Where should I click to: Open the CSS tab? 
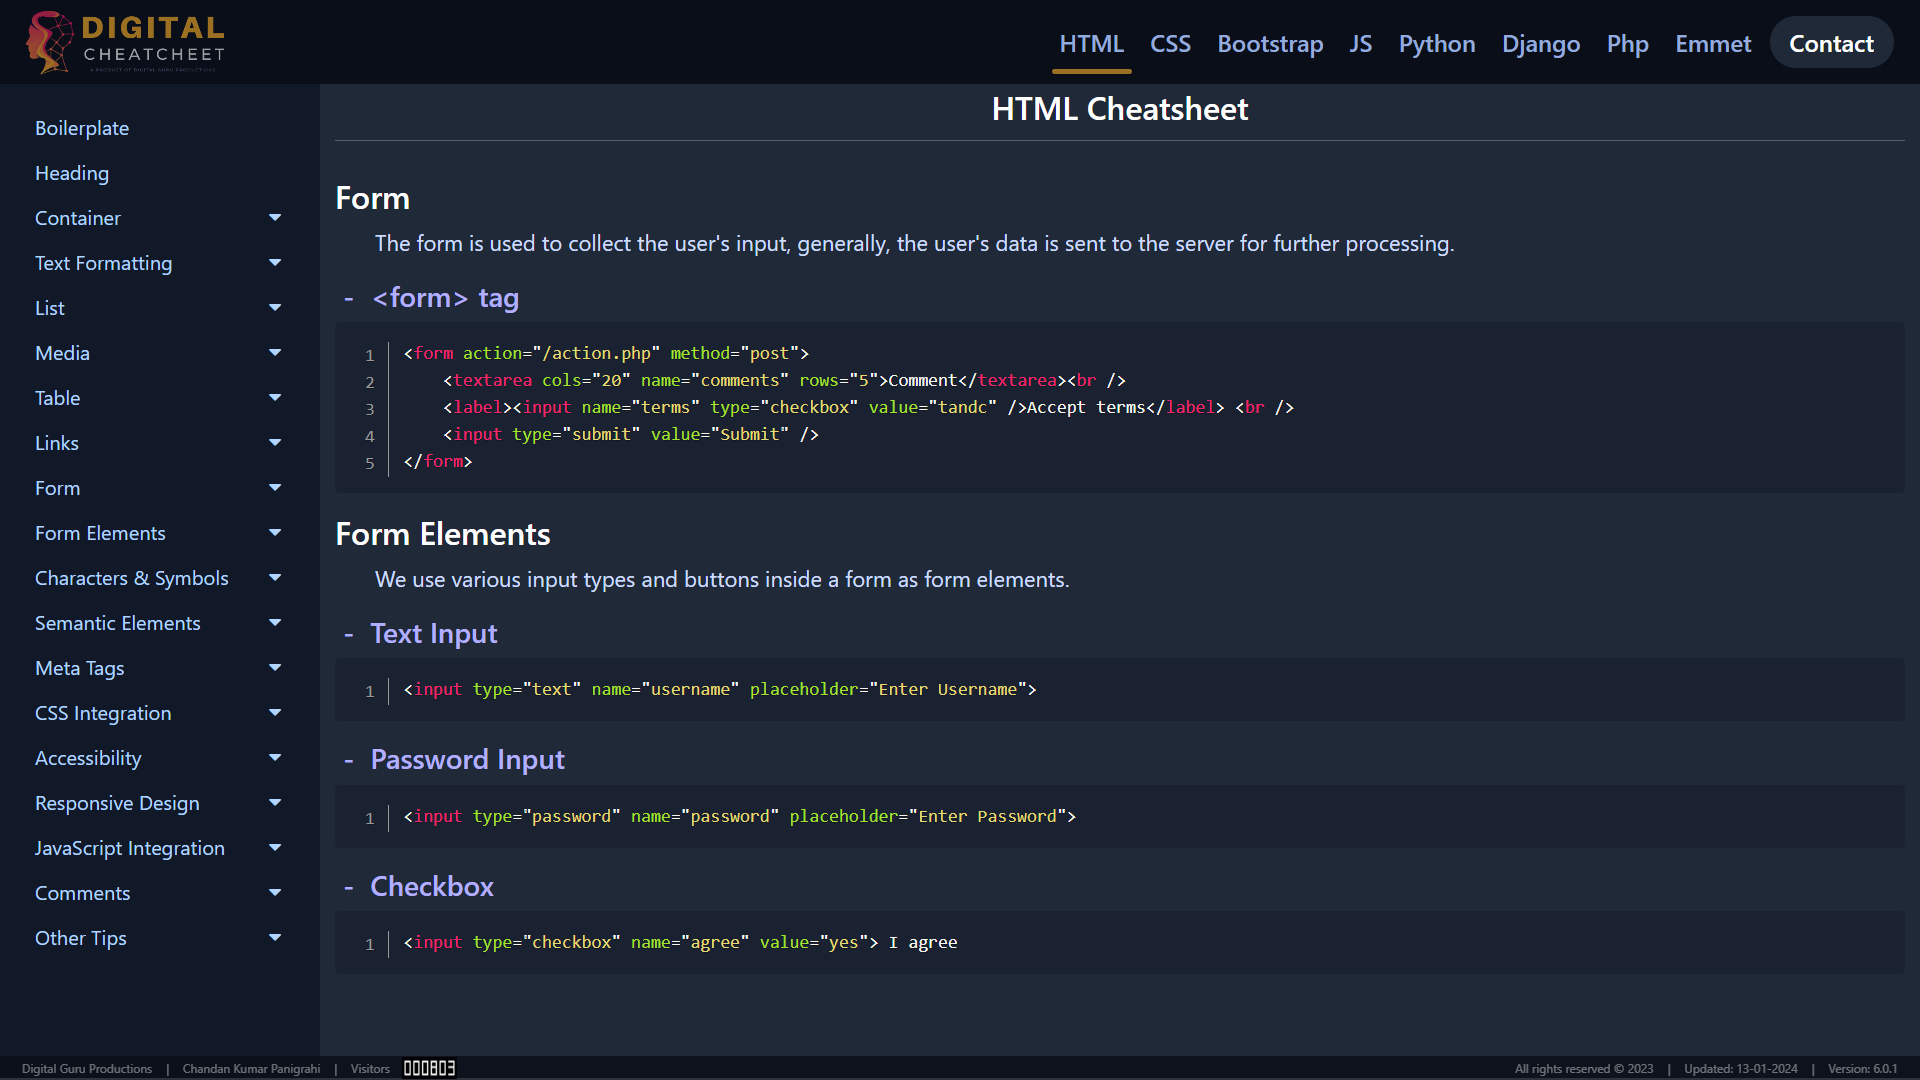tap(1170, 44)
